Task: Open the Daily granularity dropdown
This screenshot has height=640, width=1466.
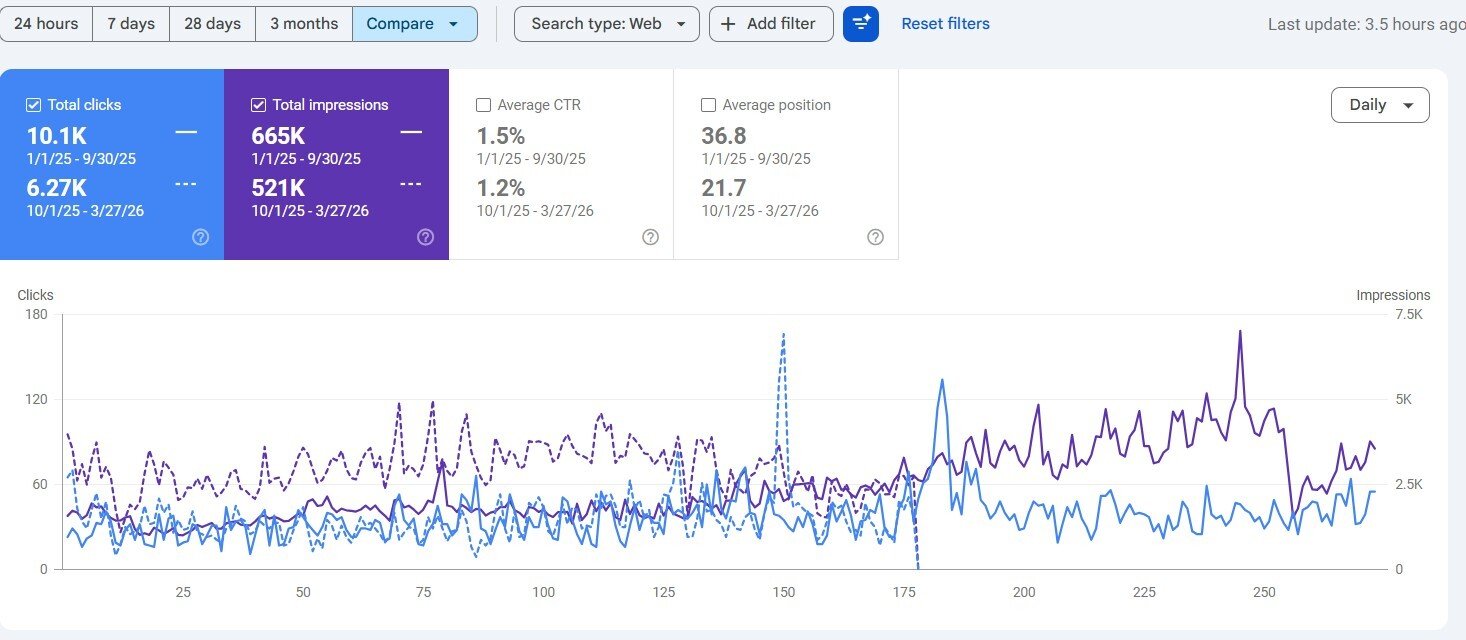Action: 1379,105
